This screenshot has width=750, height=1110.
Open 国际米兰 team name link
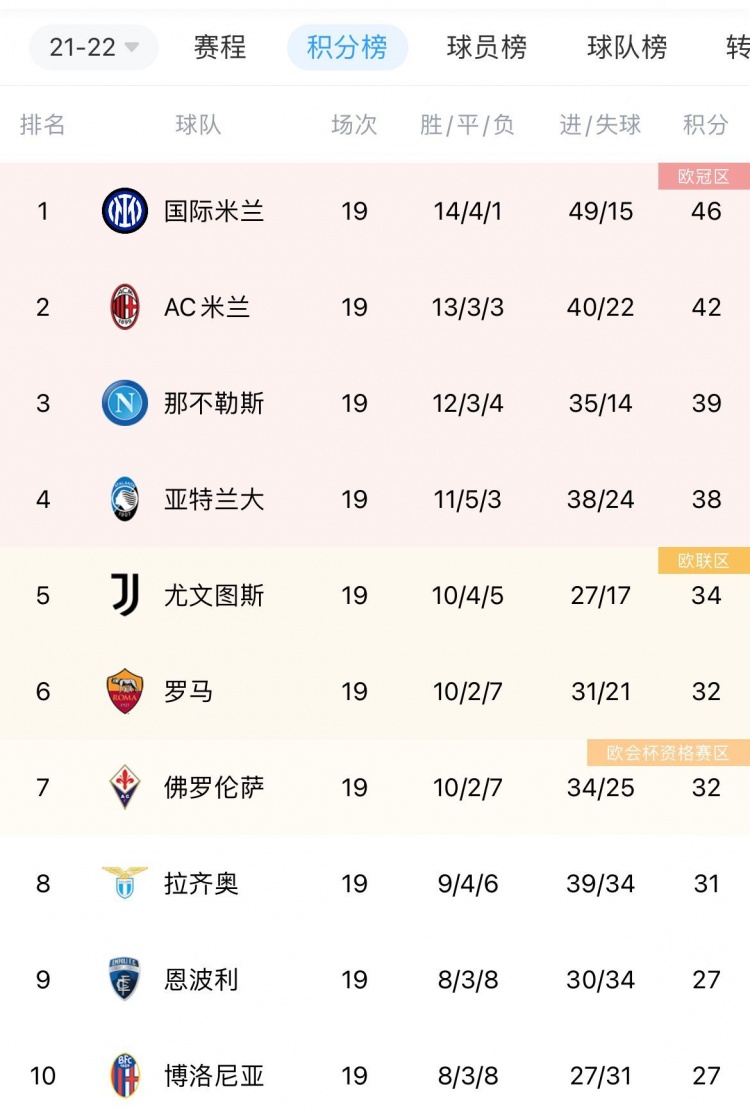[214, 211]
